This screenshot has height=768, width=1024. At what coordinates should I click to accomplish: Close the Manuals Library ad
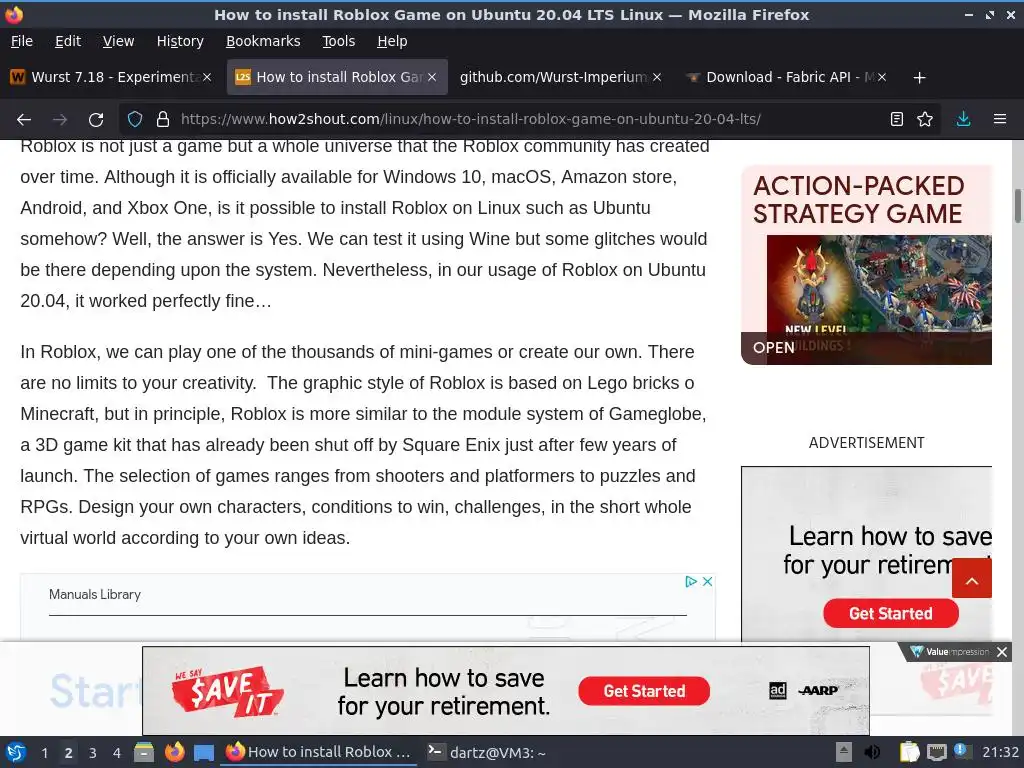[707, 581]
